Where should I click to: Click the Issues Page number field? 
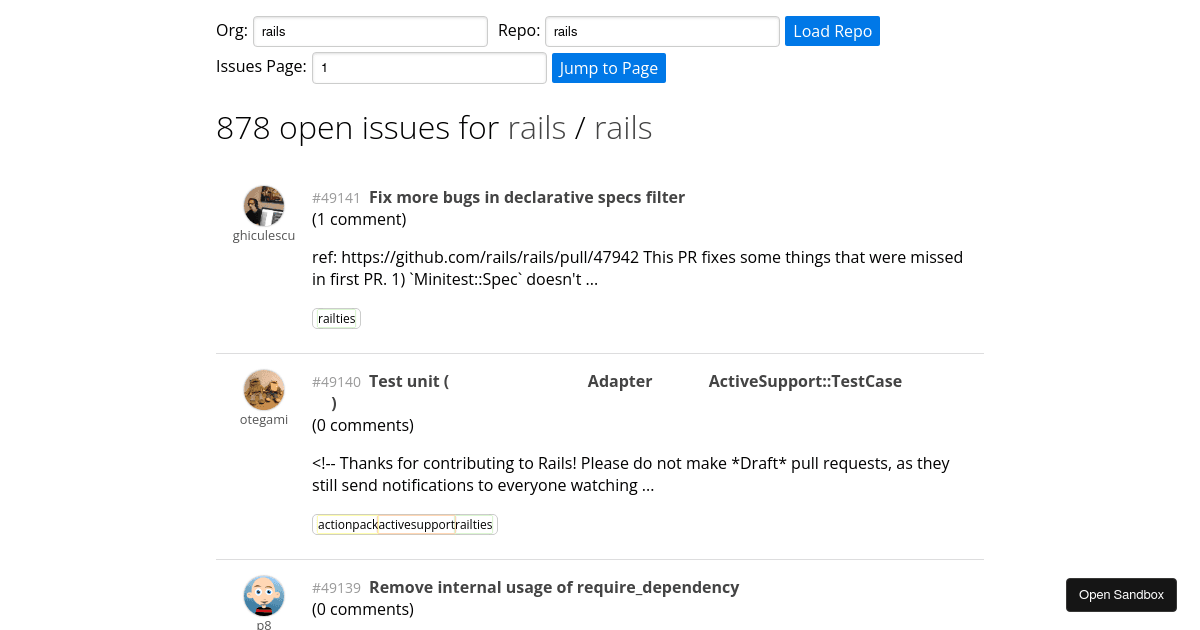tap(429, 67)
